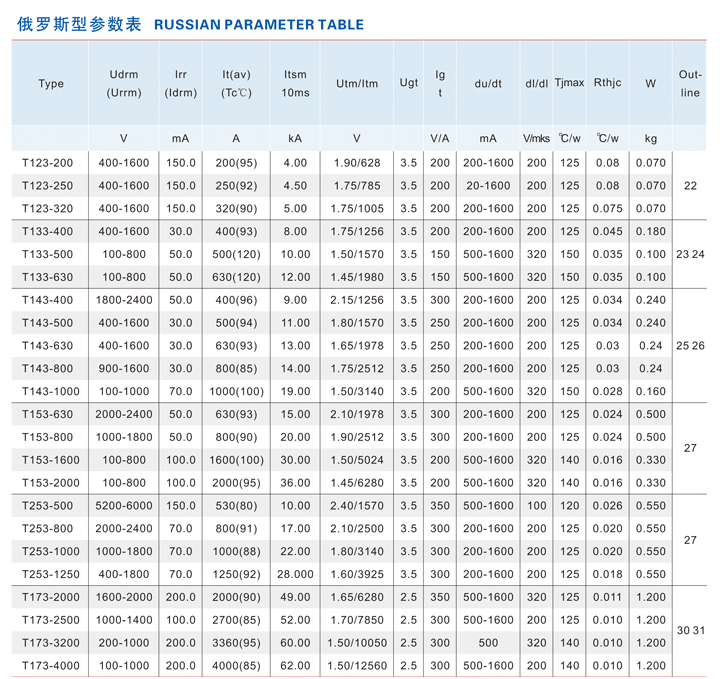Select the du/dt column header
The height and width of the screenshot is (679, 720).
click(488, 84)
